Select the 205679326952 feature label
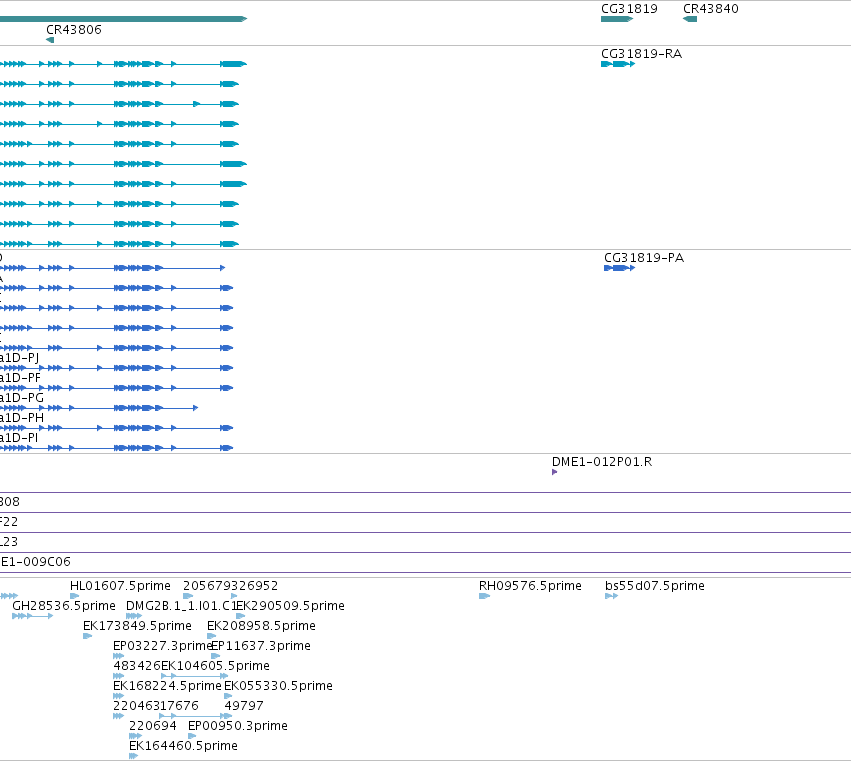This screenshot has height=761, width=851. (x=230, y=586)
